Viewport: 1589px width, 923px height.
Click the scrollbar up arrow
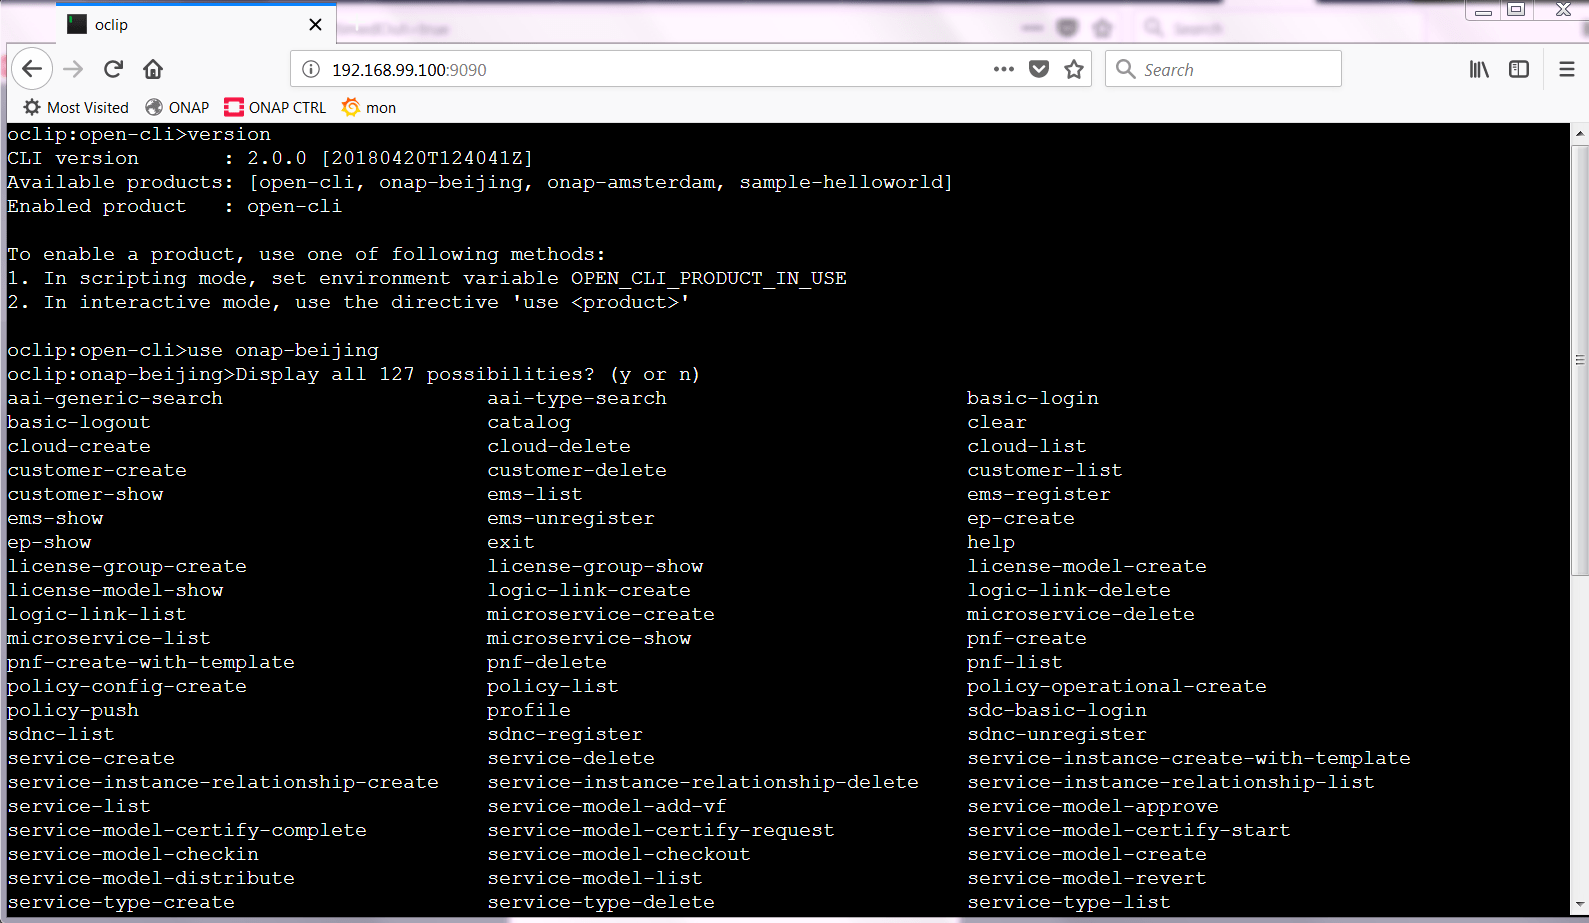[1580, 133]
